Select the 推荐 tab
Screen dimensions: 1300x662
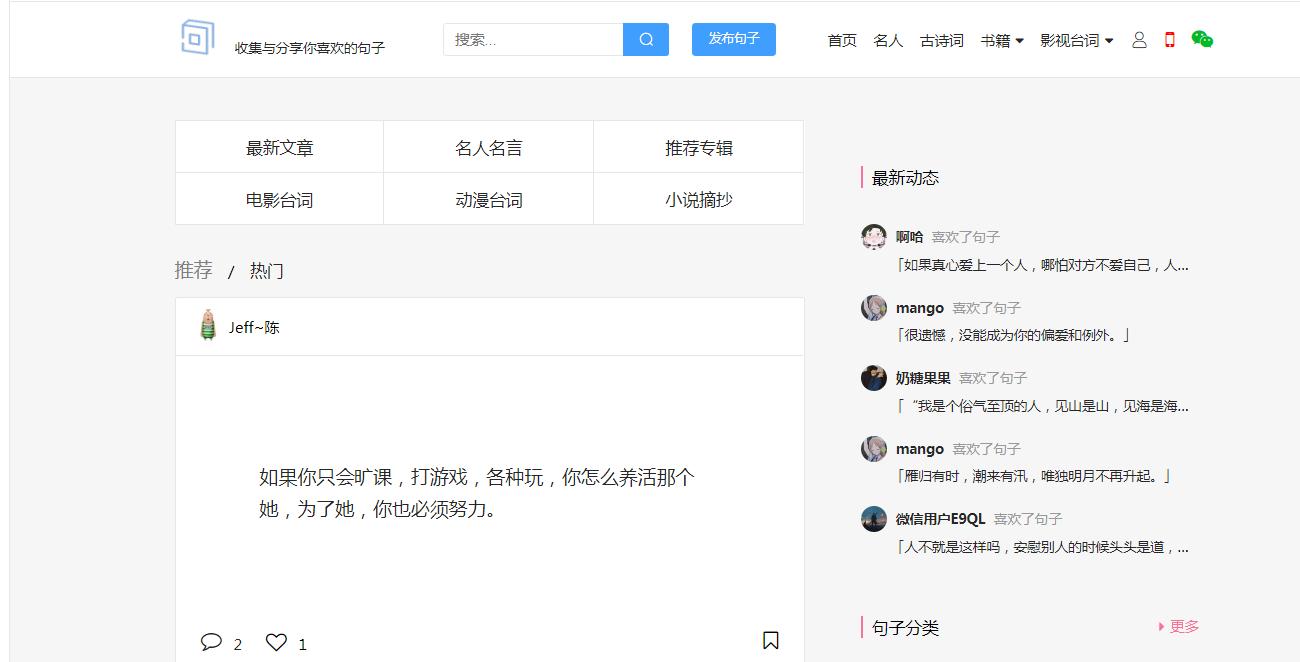click(194, 271)
